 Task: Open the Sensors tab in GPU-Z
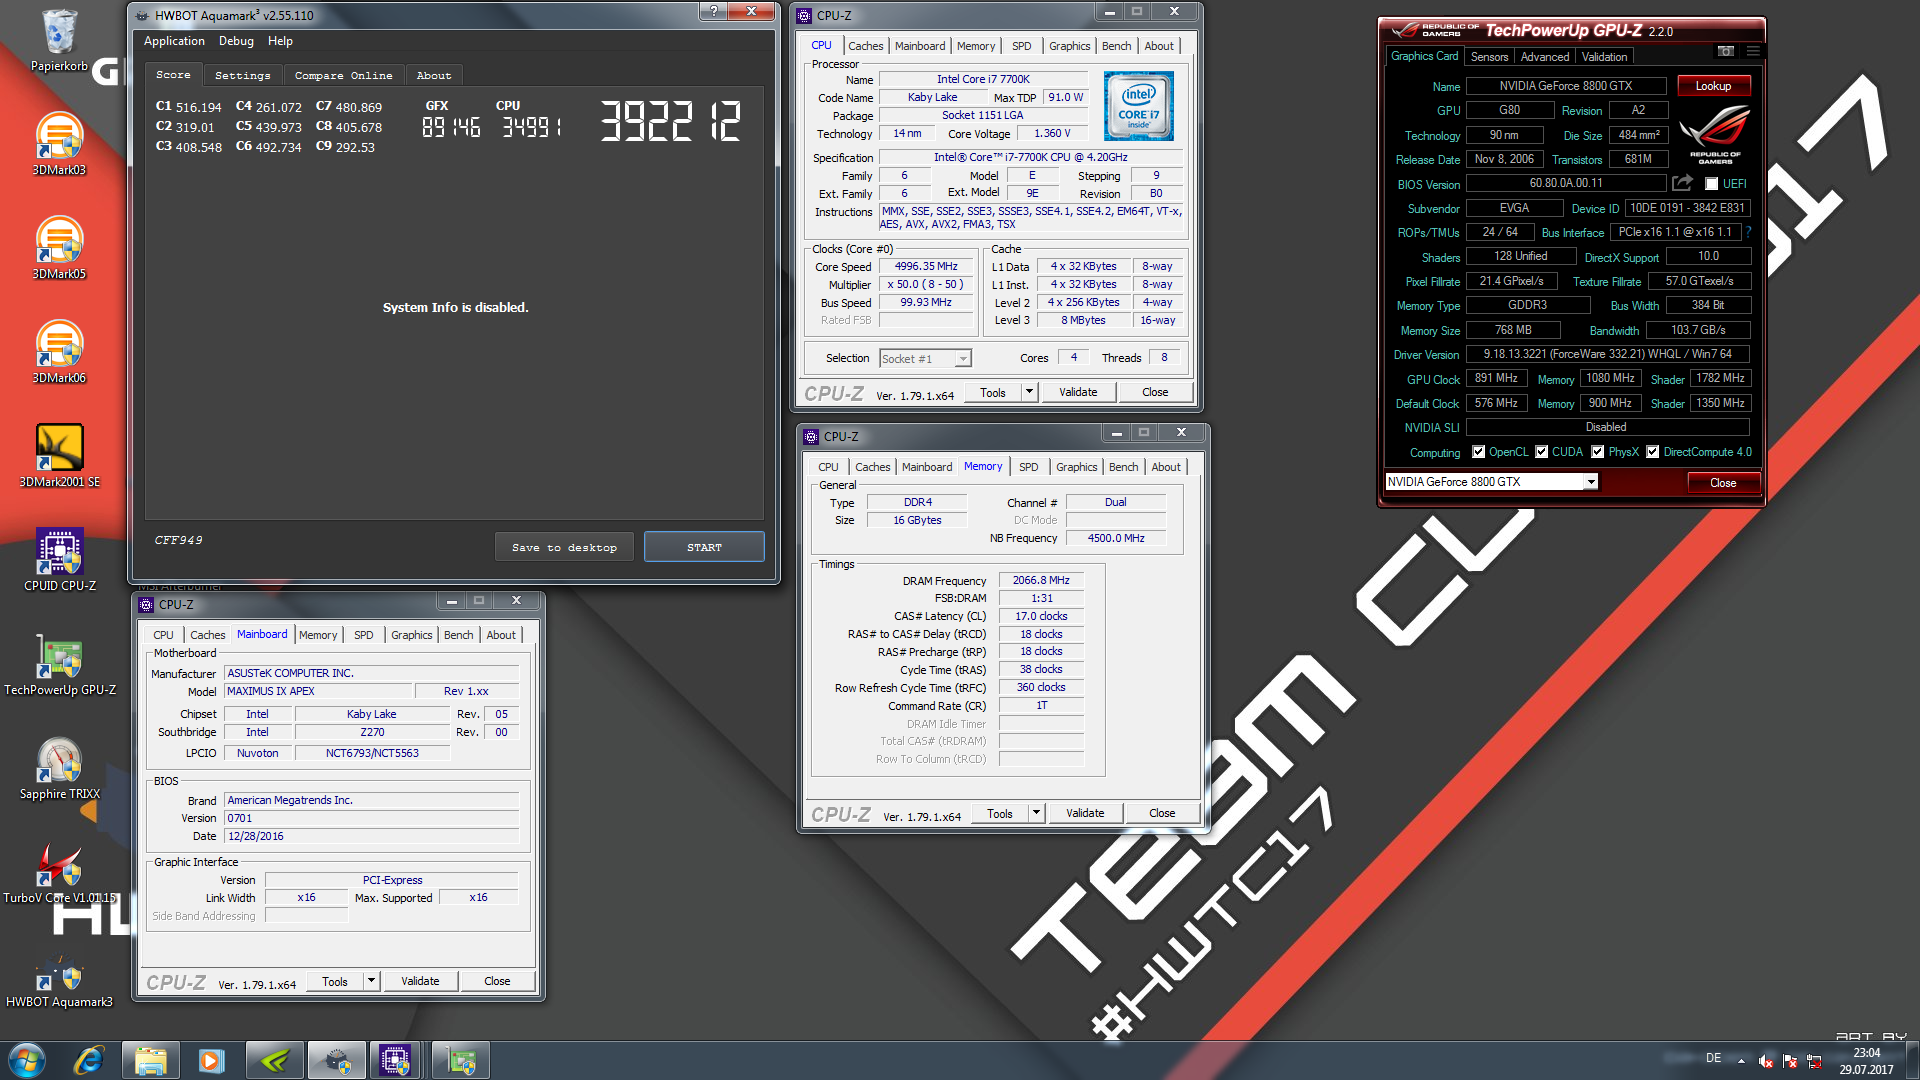coord(1489,57)
